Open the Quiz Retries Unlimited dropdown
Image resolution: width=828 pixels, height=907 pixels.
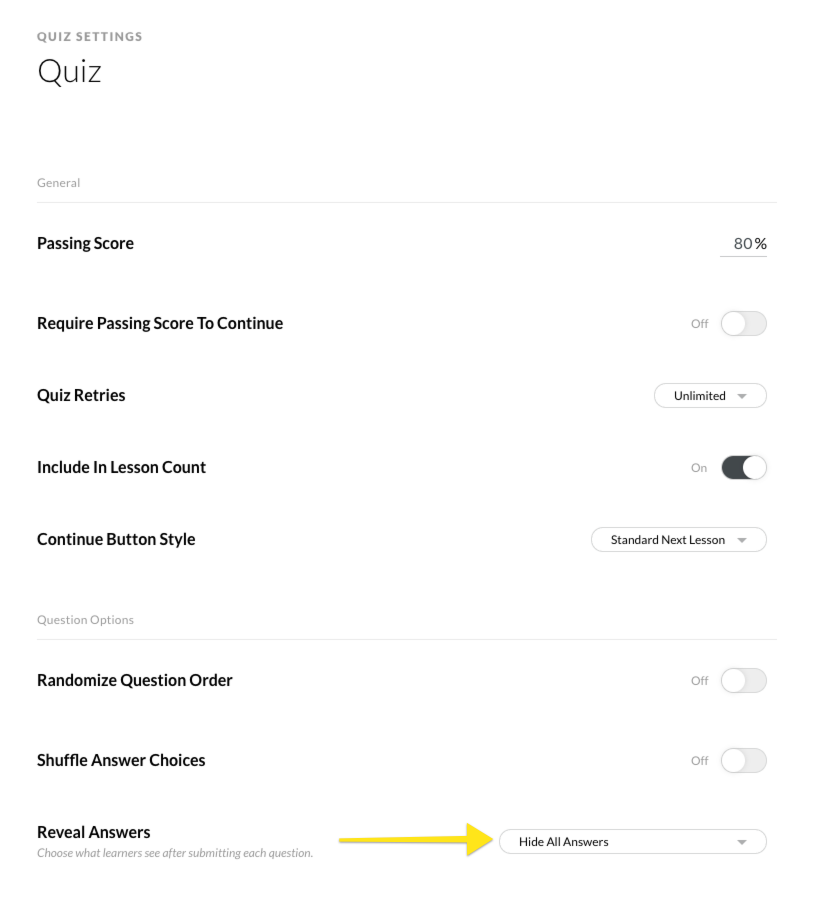tap(709, 396)
